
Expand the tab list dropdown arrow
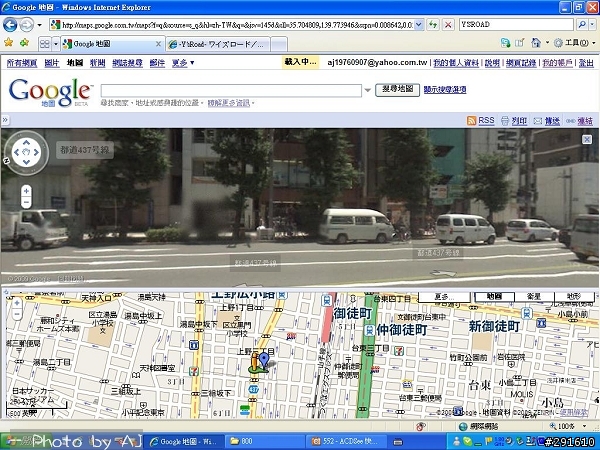56,44
